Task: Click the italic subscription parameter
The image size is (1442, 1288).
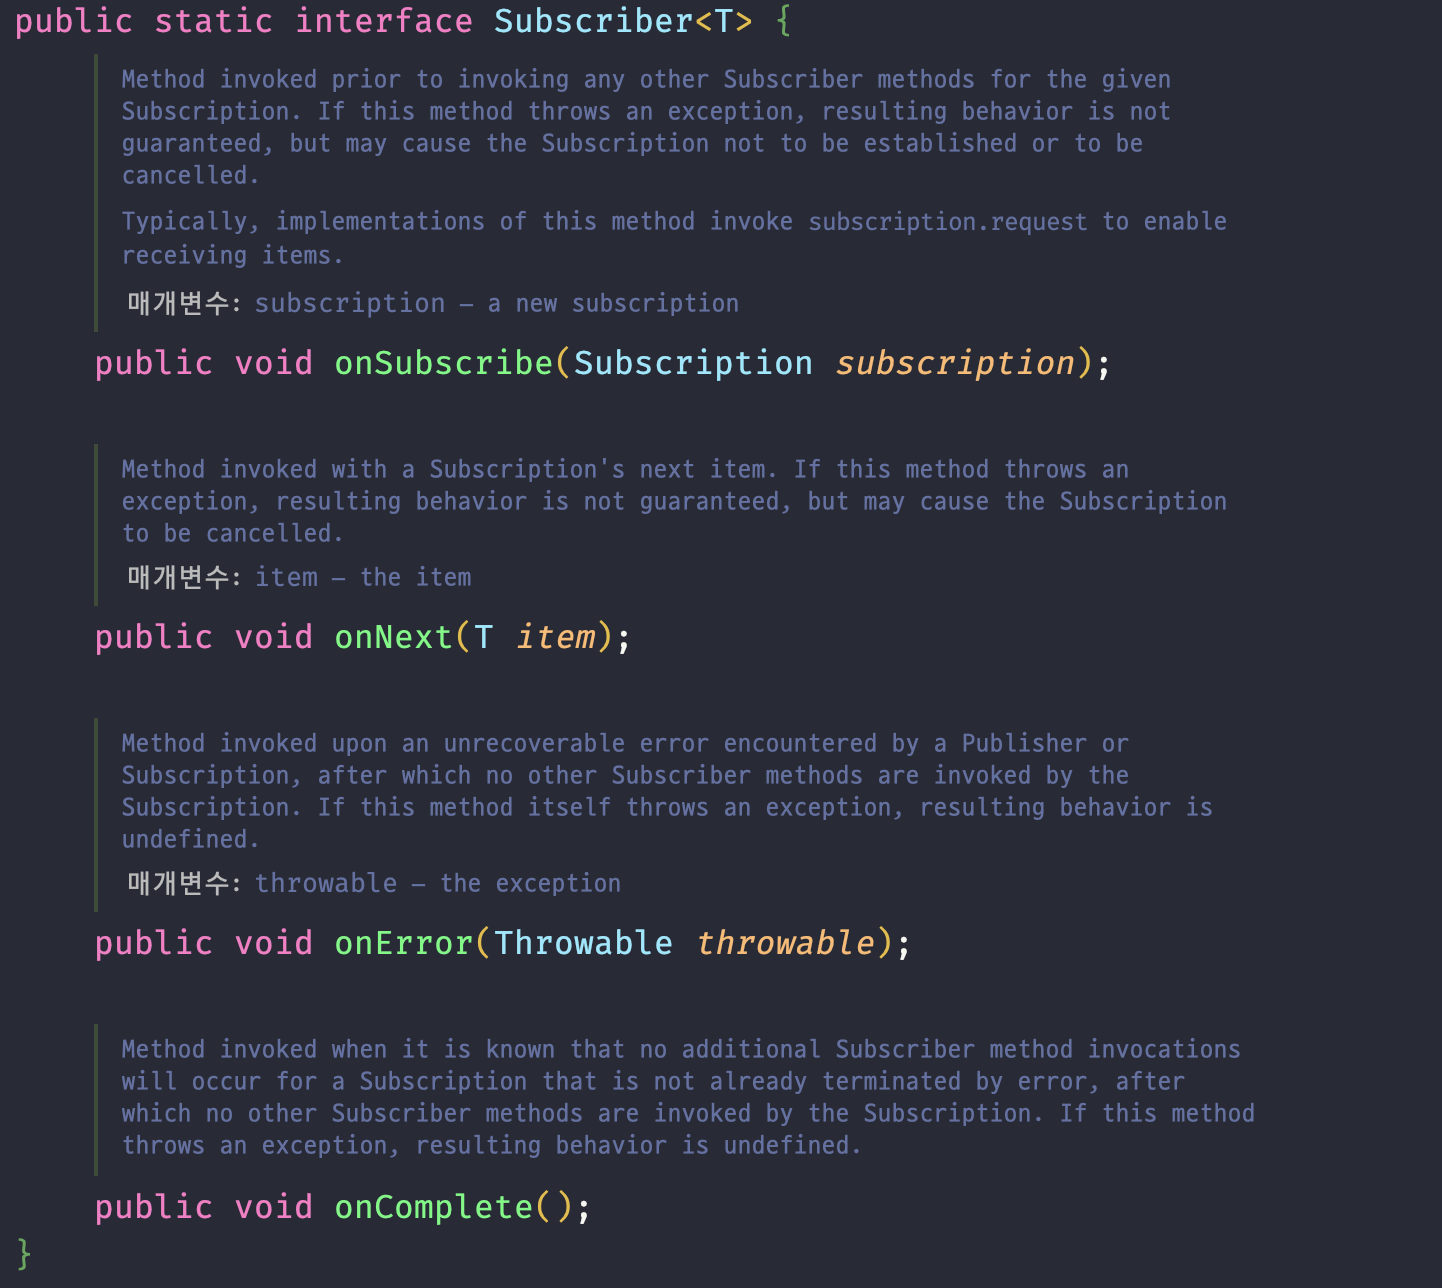Action: coord(955,363)
